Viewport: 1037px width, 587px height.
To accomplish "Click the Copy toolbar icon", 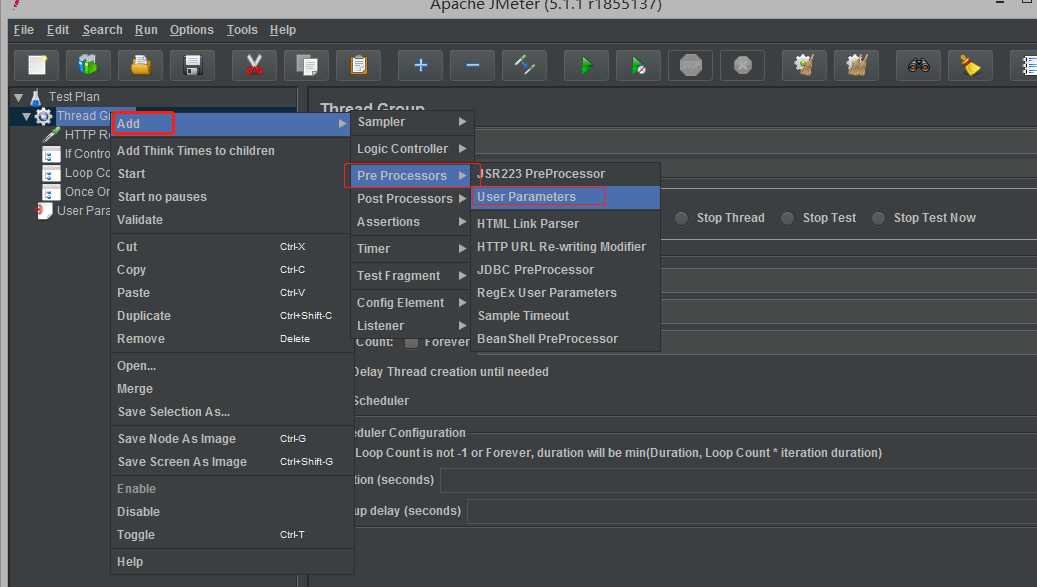I will 306,65.
